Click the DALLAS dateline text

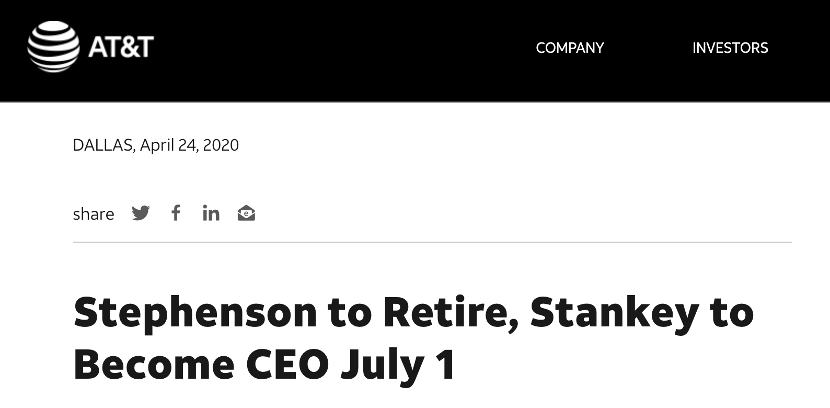[x=103, y=145]
